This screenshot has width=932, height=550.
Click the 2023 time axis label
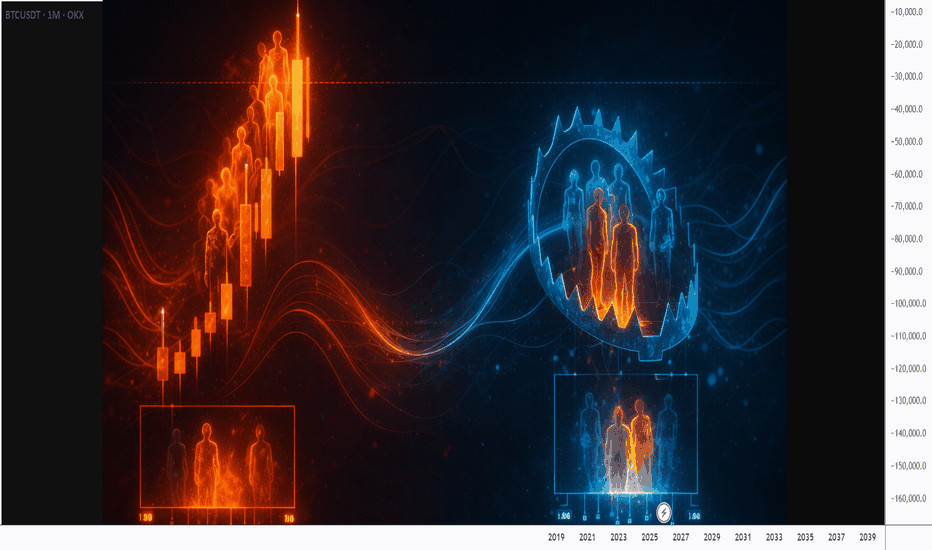(619, 538)
